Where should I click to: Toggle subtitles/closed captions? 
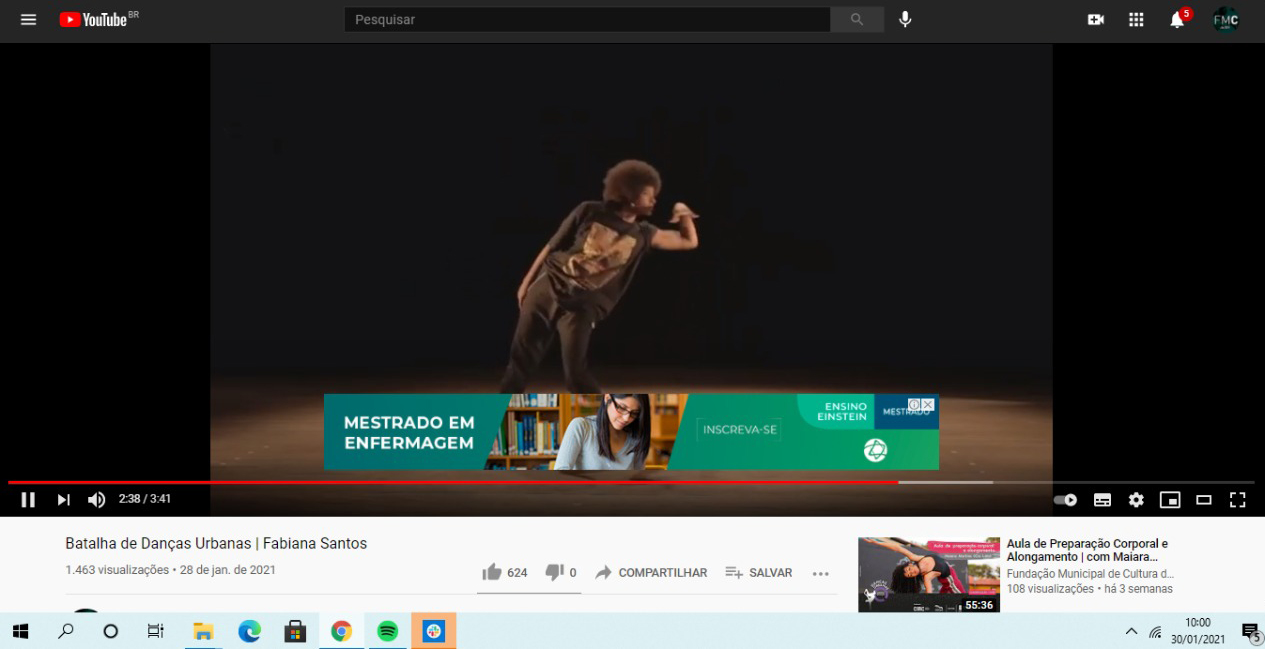[1102, 499]
